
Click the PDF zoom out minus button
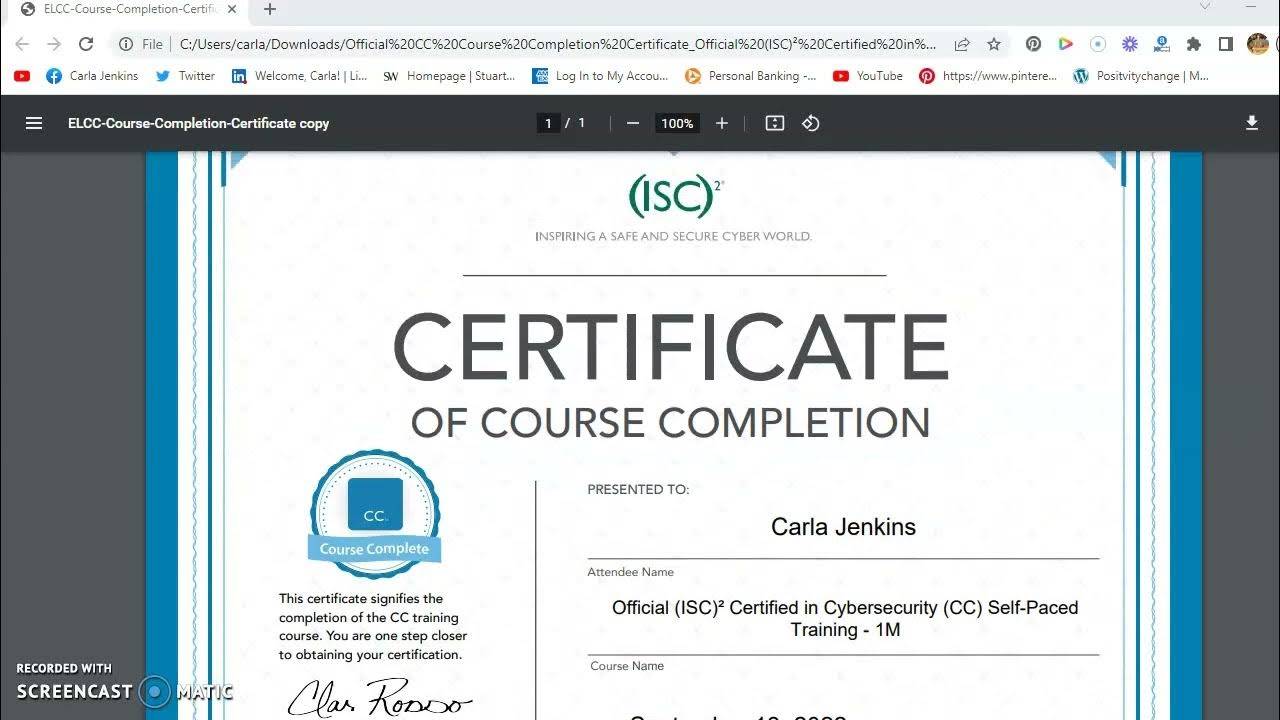coord(632,123)
